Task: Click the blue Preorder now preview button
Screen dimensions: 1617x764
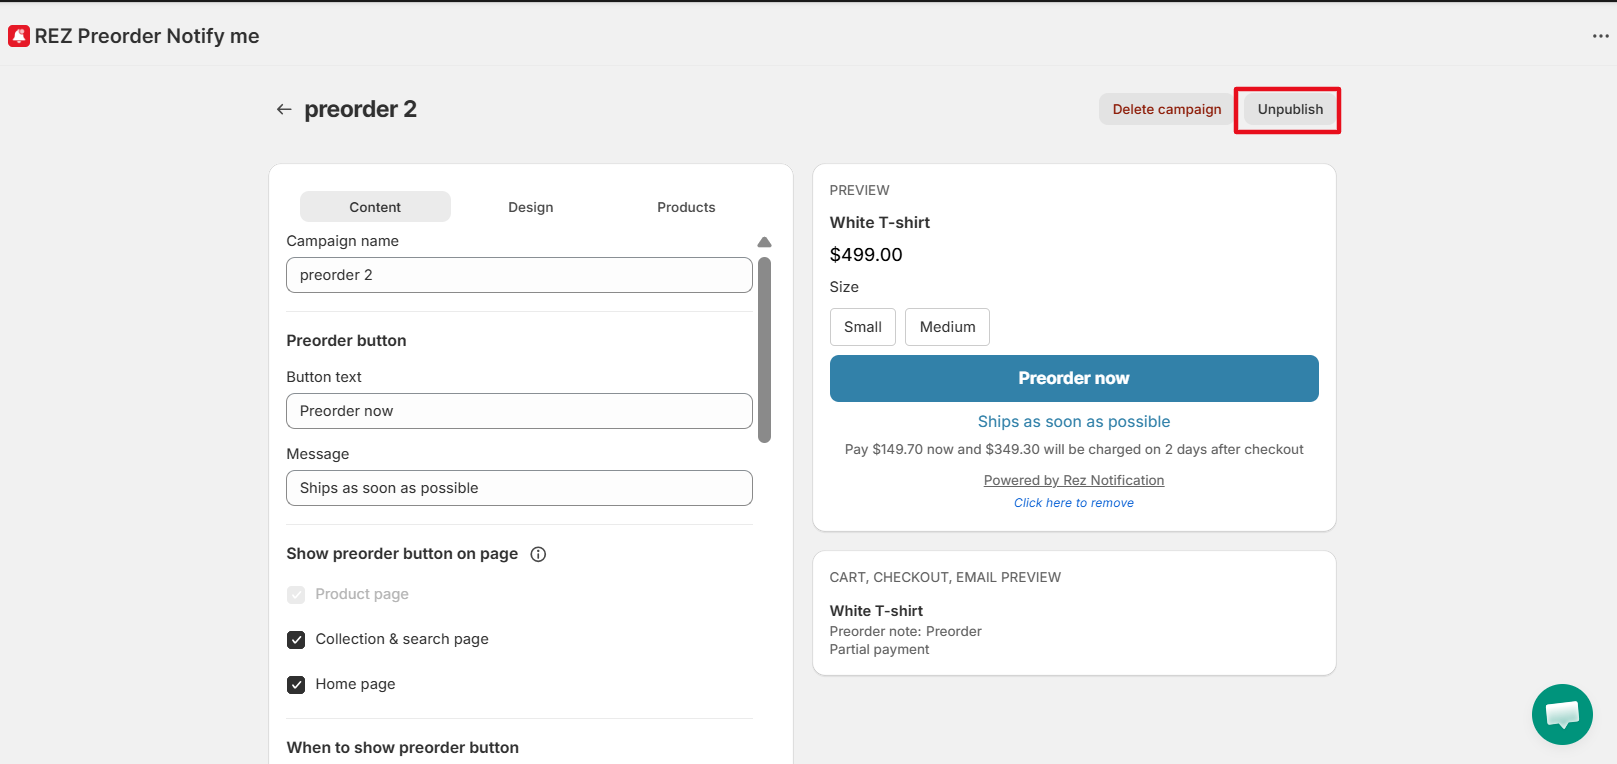Action: 1073,378
